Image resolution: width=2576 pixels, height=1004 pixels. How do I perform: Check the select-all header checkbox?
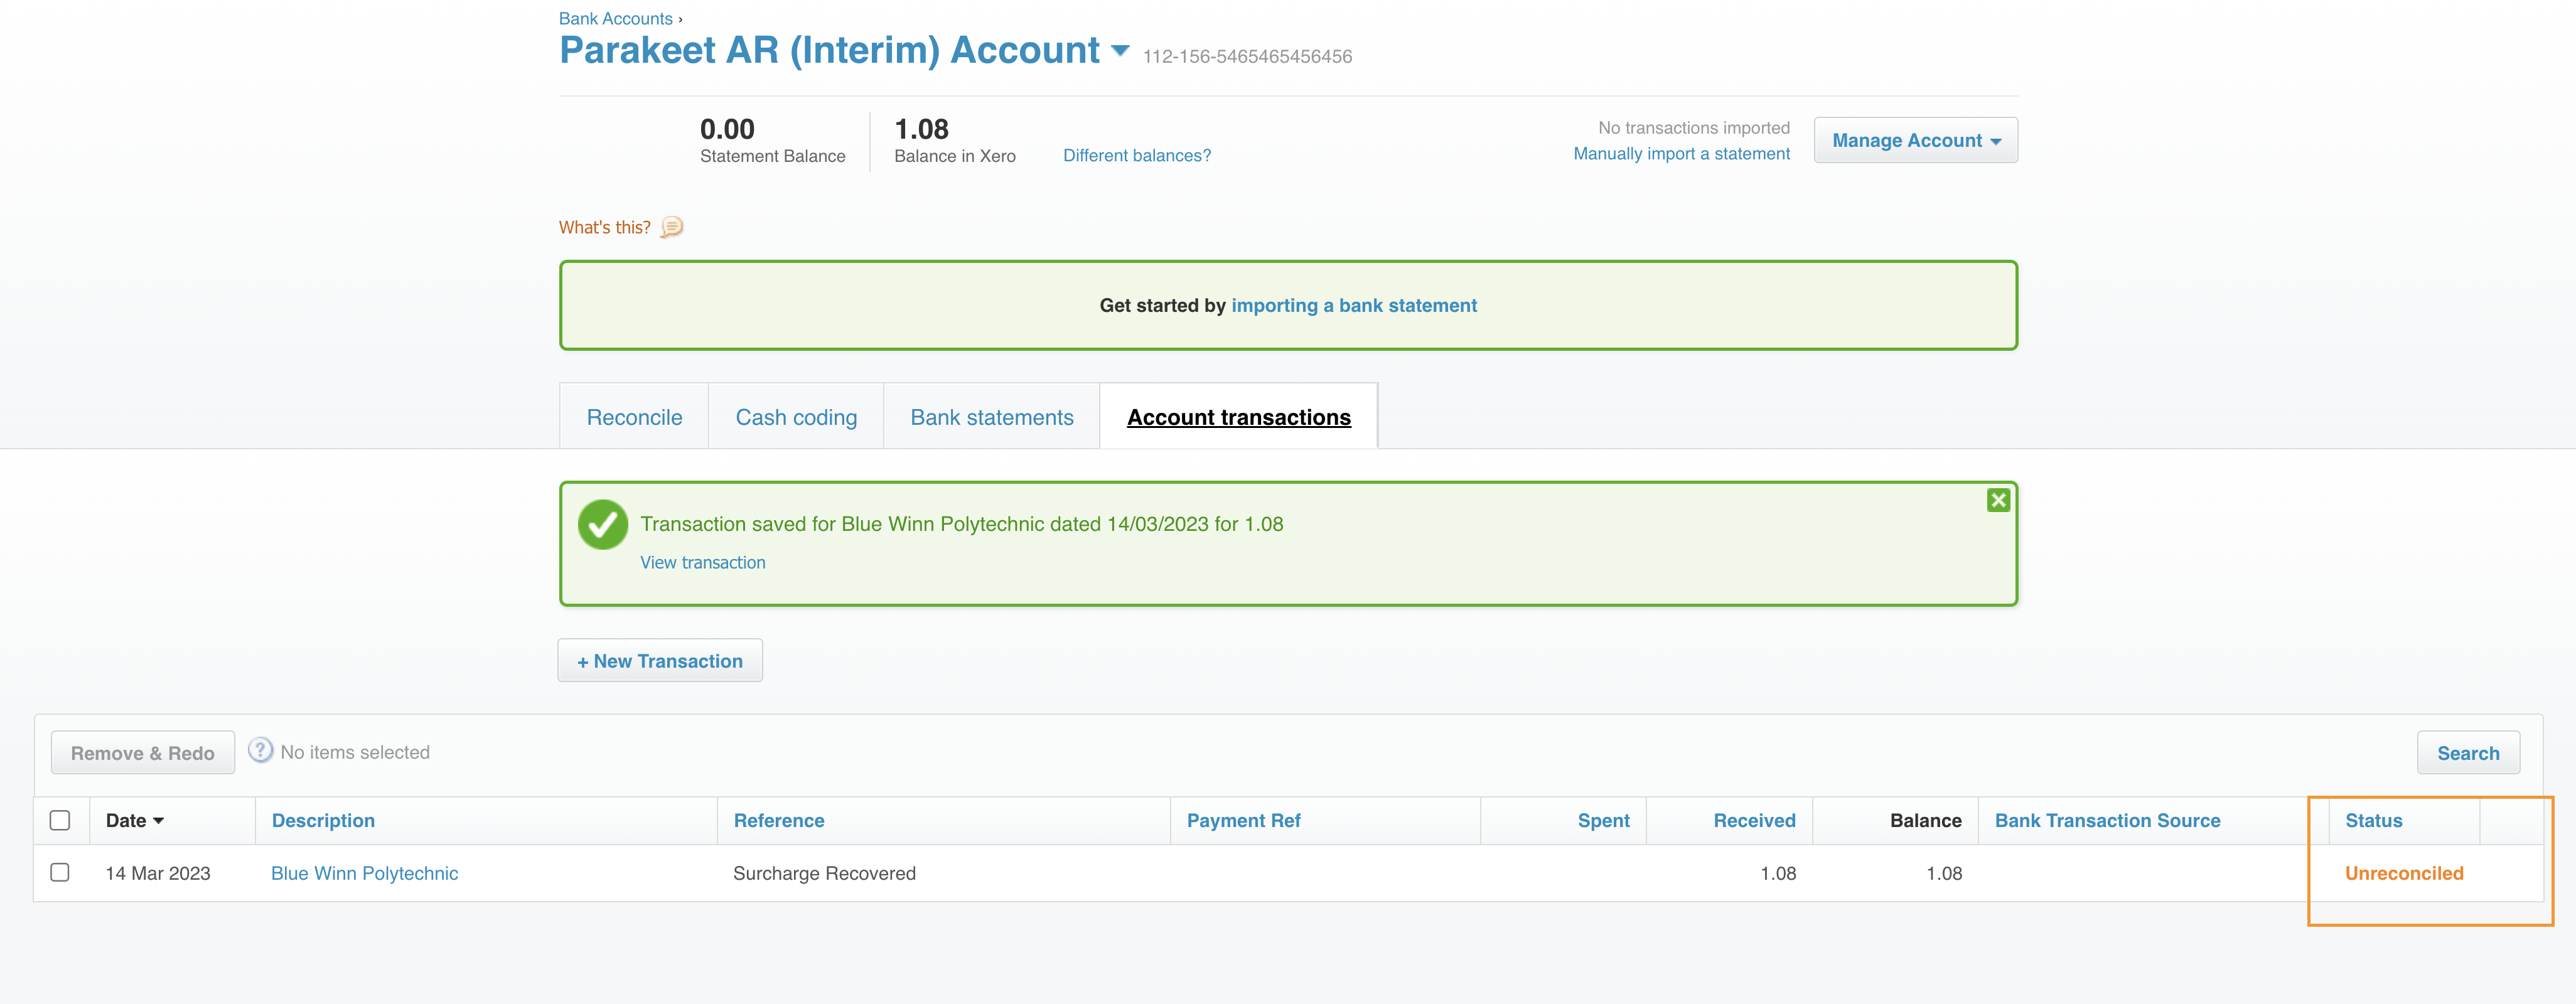click(x=60, y=821)
